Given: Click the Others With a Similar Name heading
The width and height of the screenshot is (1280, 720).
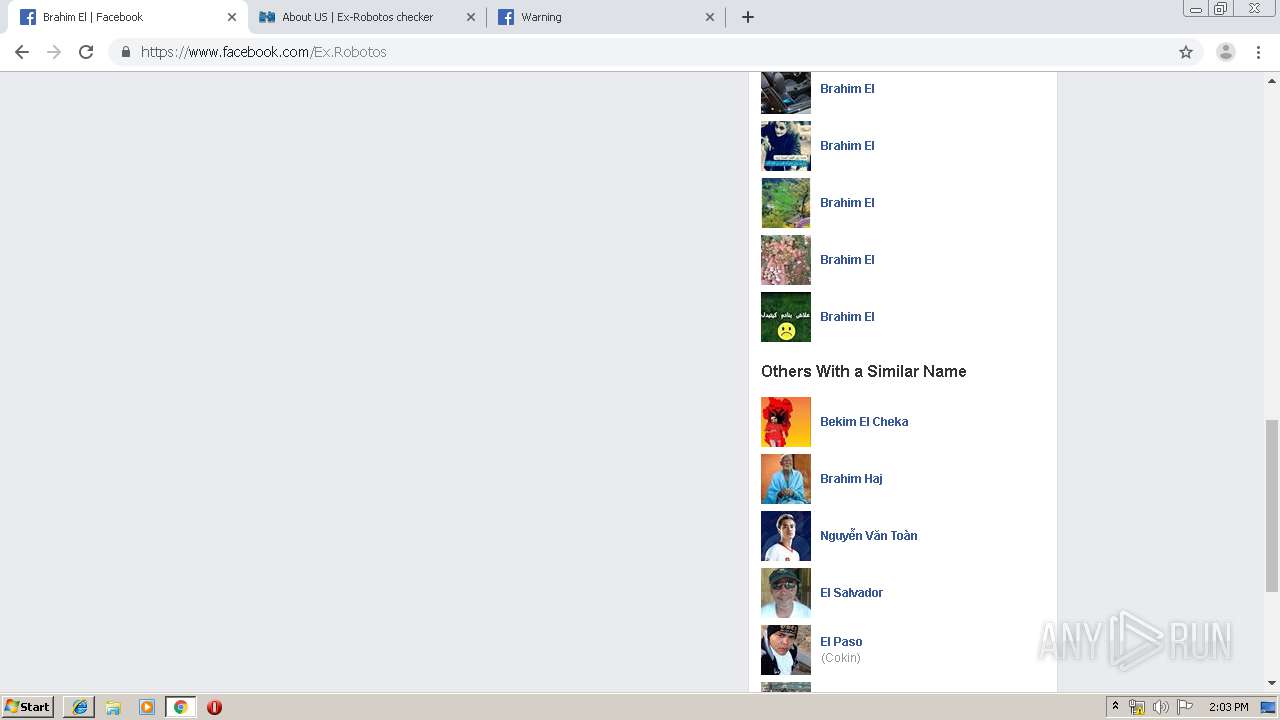Looking at the screenshot, I should click(x=864, y=371).
